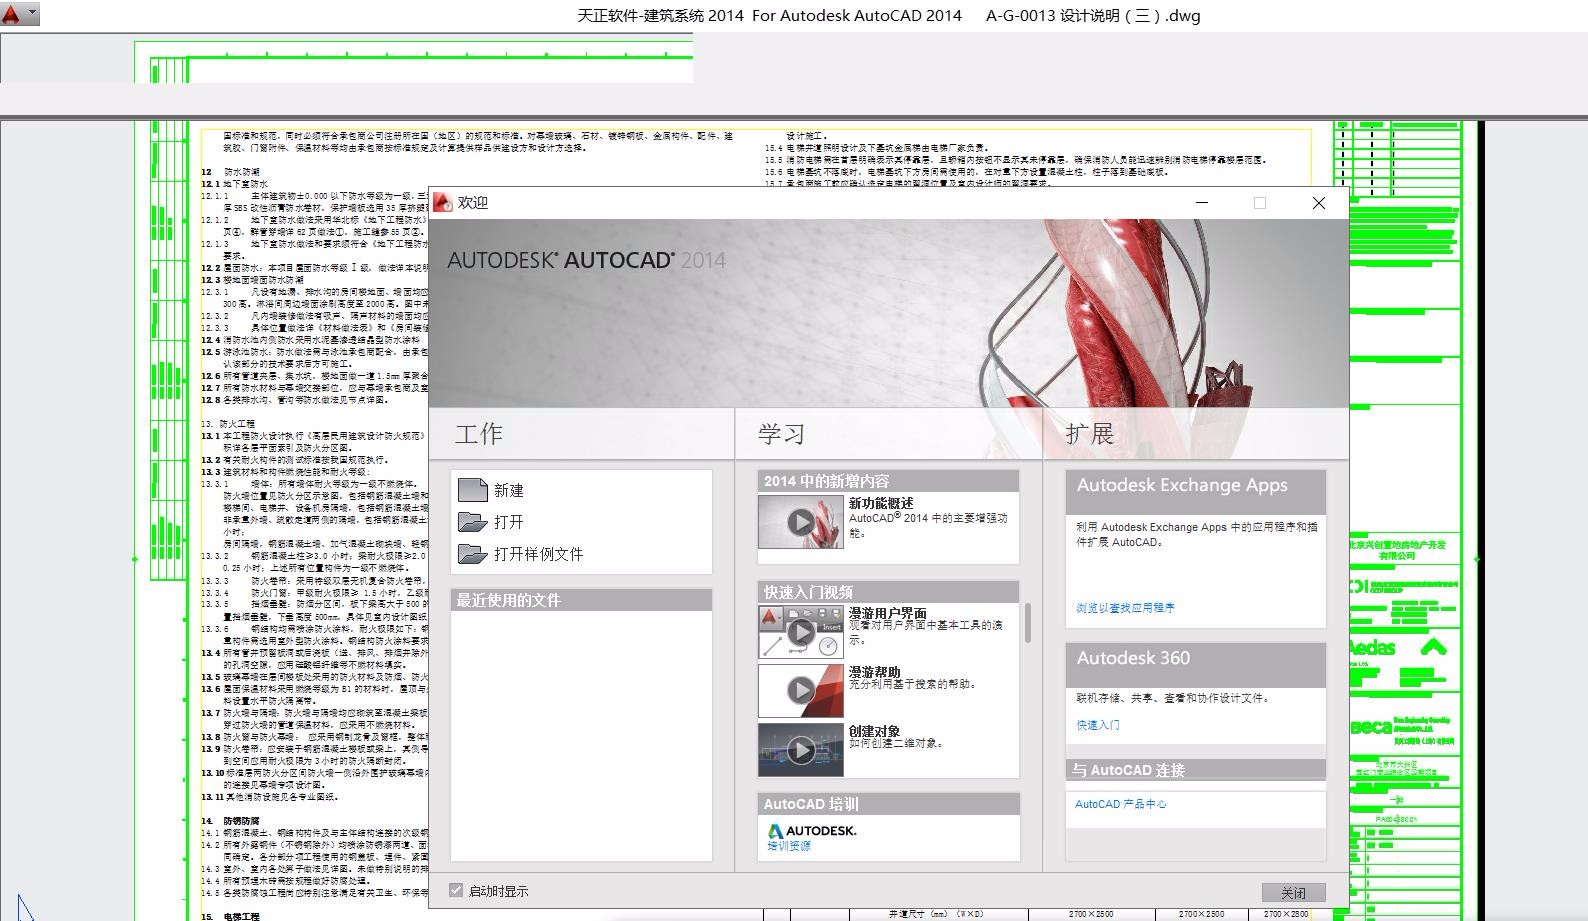Screen dimensions: 1588x921
Task: Click the 学习 section heading
Action: pyautogui.click(x=781, y=434)
